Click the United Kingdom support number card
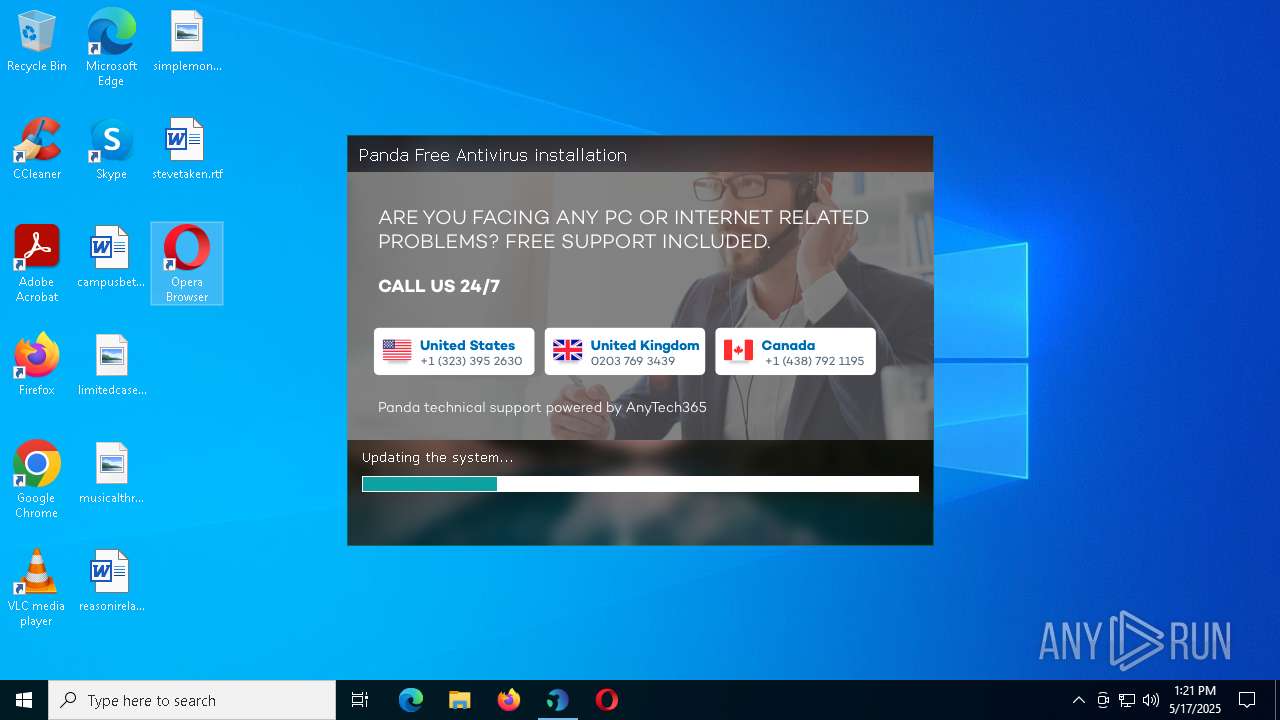The height and width of the screenshot is (720, 1280). coord(625,352)
